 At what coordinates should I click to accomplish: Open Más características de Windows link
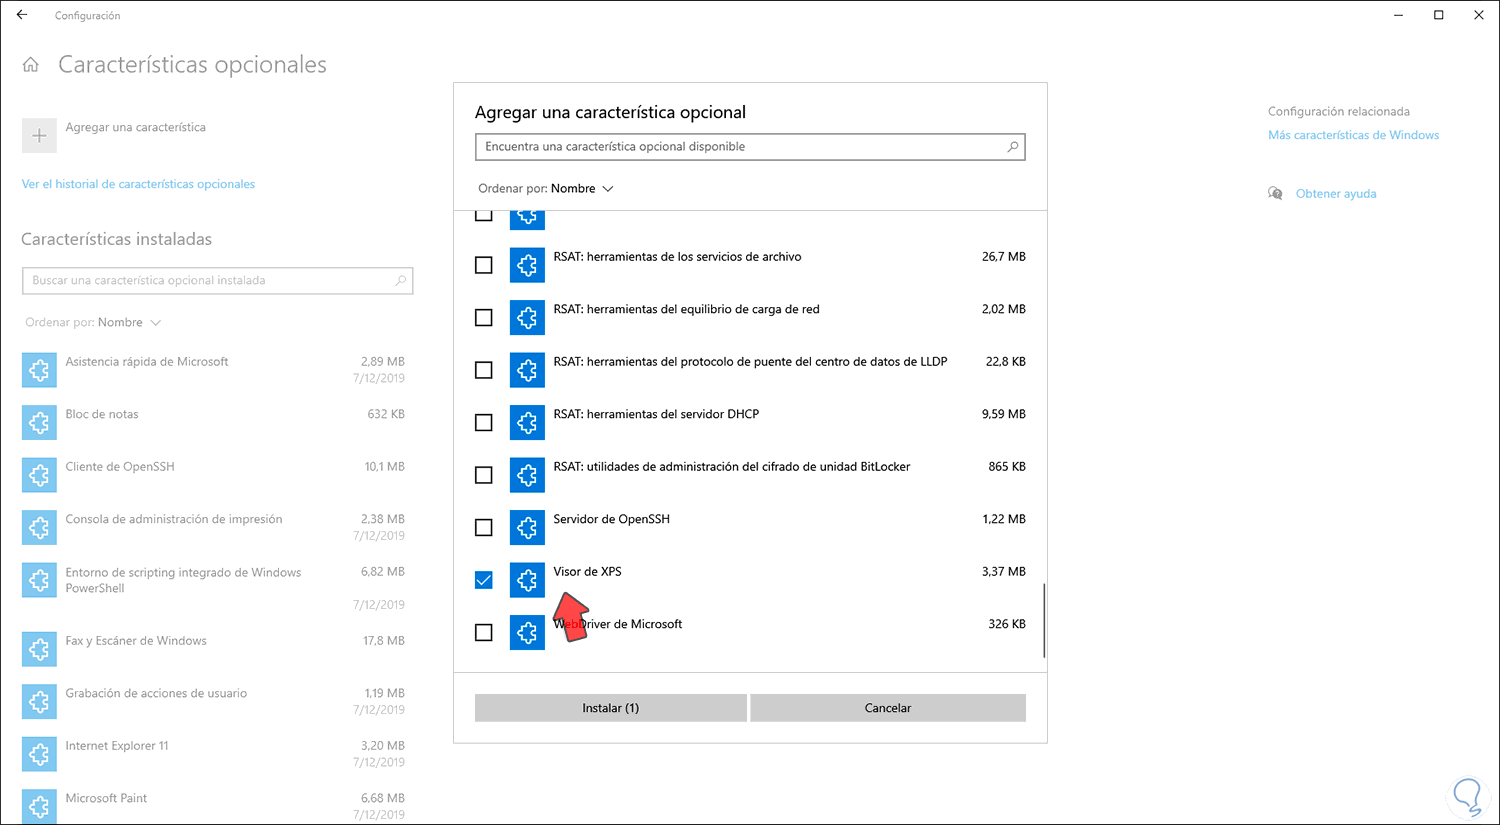pos(1353,135)
